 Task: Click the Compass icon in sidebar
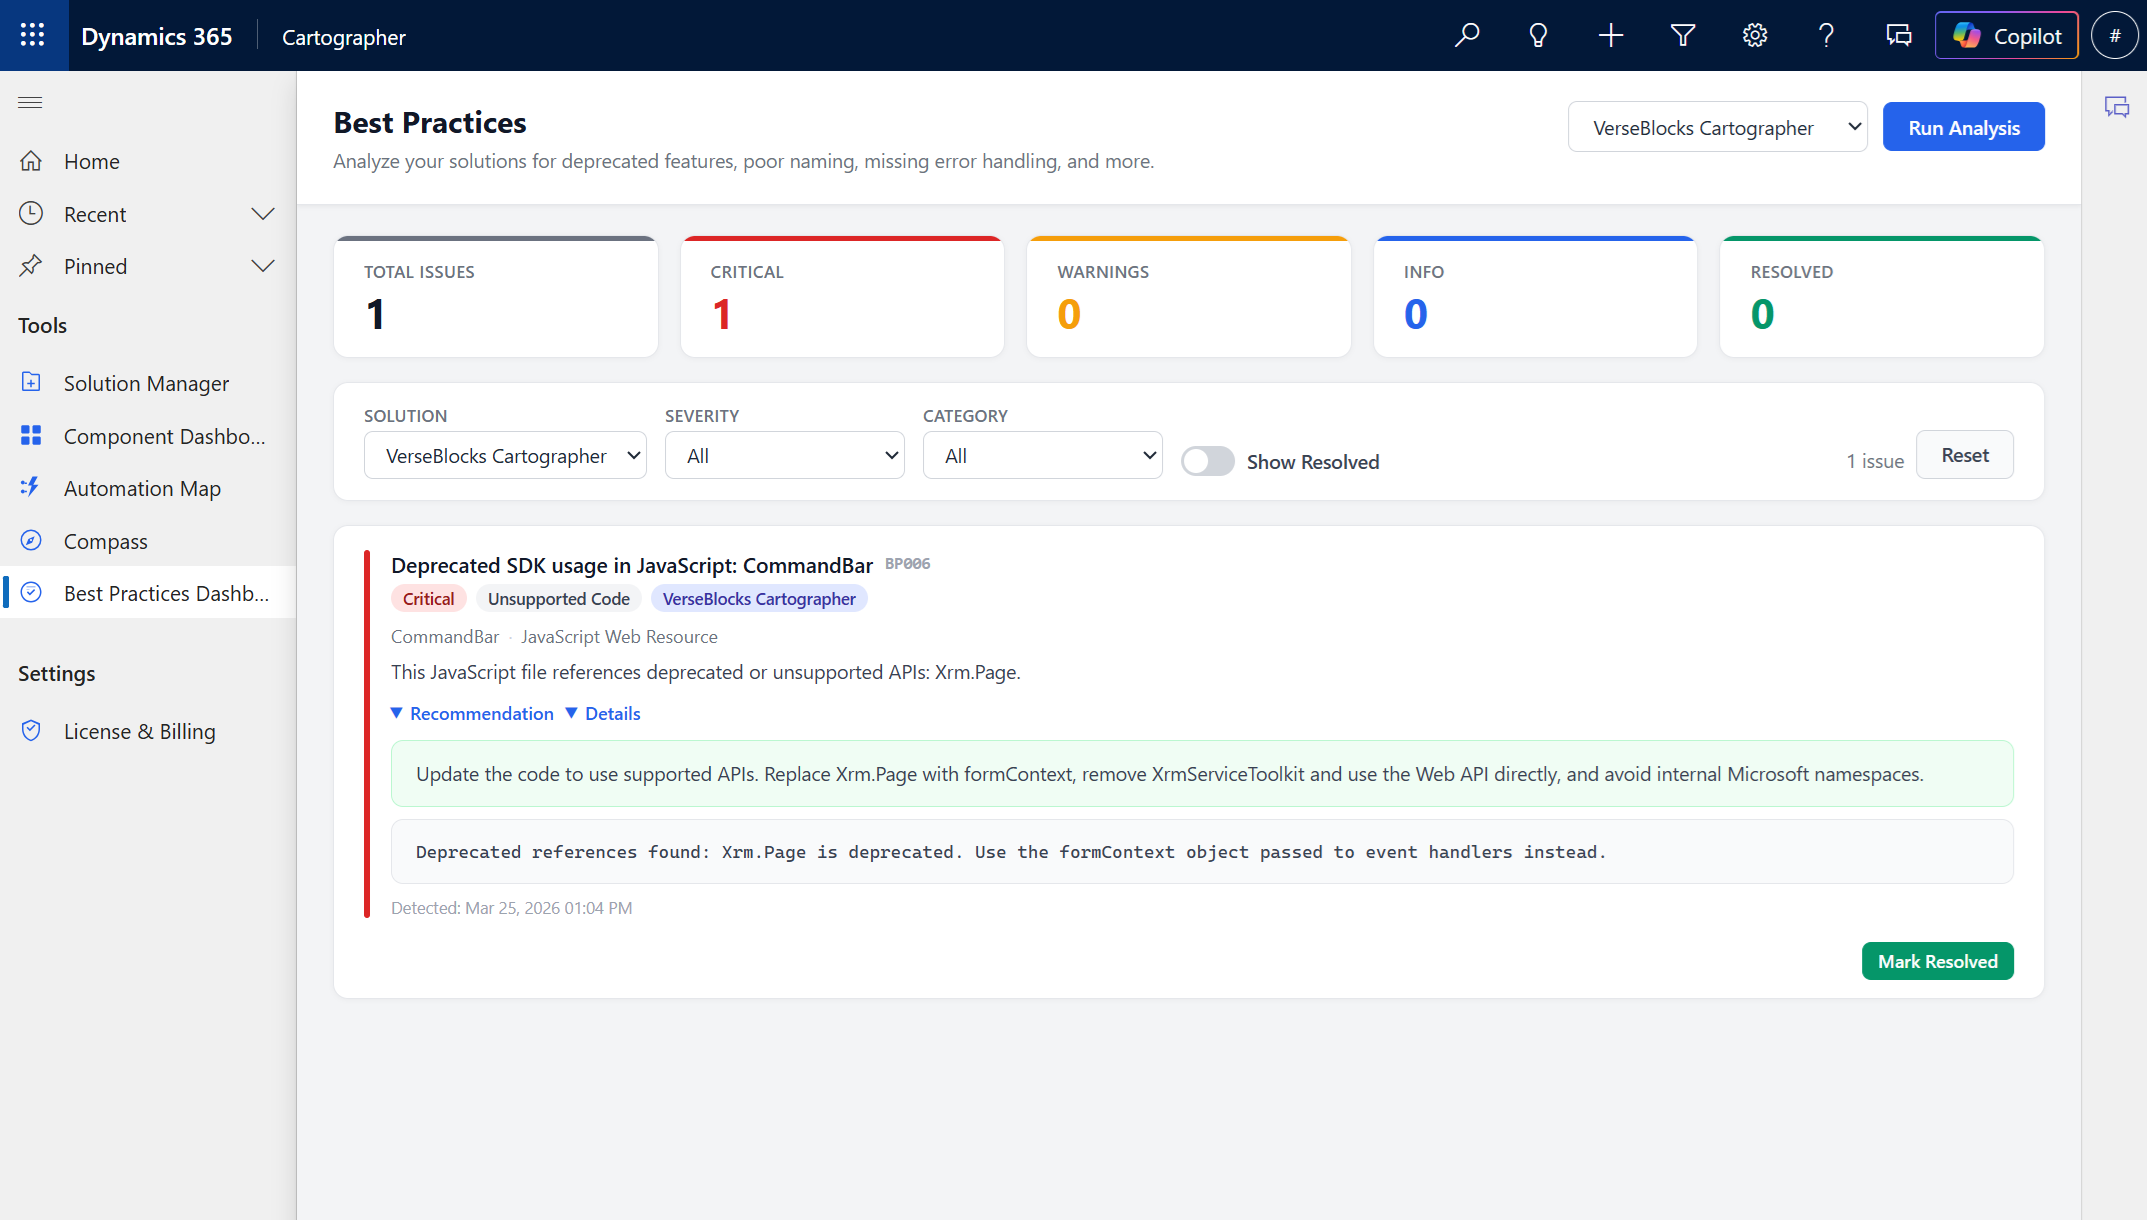tap(31, 540)
